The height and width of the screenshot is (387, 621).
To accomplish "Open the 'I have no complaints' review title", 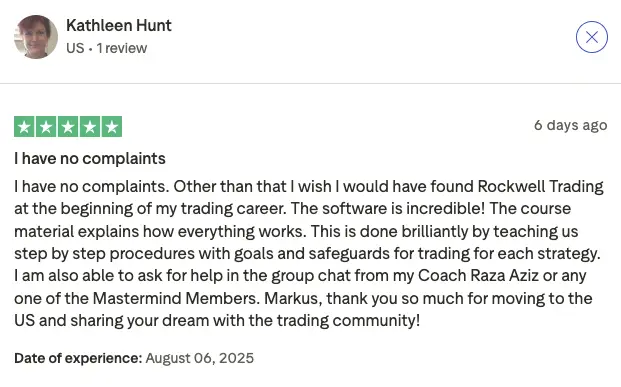I will (90, 158).
